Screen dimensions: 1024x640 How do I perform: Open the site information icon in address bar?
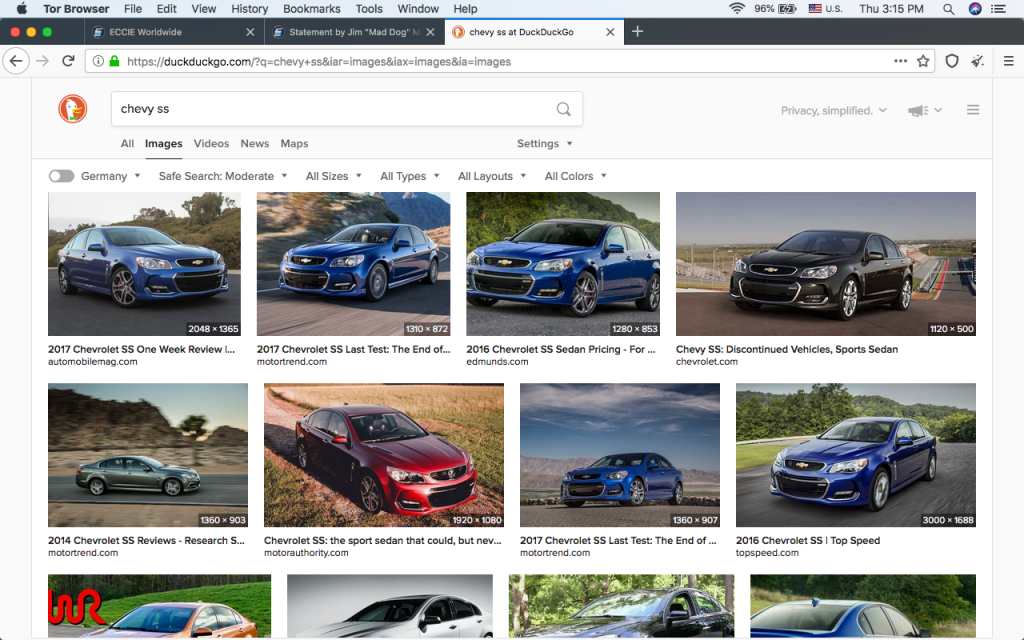click(x=98, y=61)
